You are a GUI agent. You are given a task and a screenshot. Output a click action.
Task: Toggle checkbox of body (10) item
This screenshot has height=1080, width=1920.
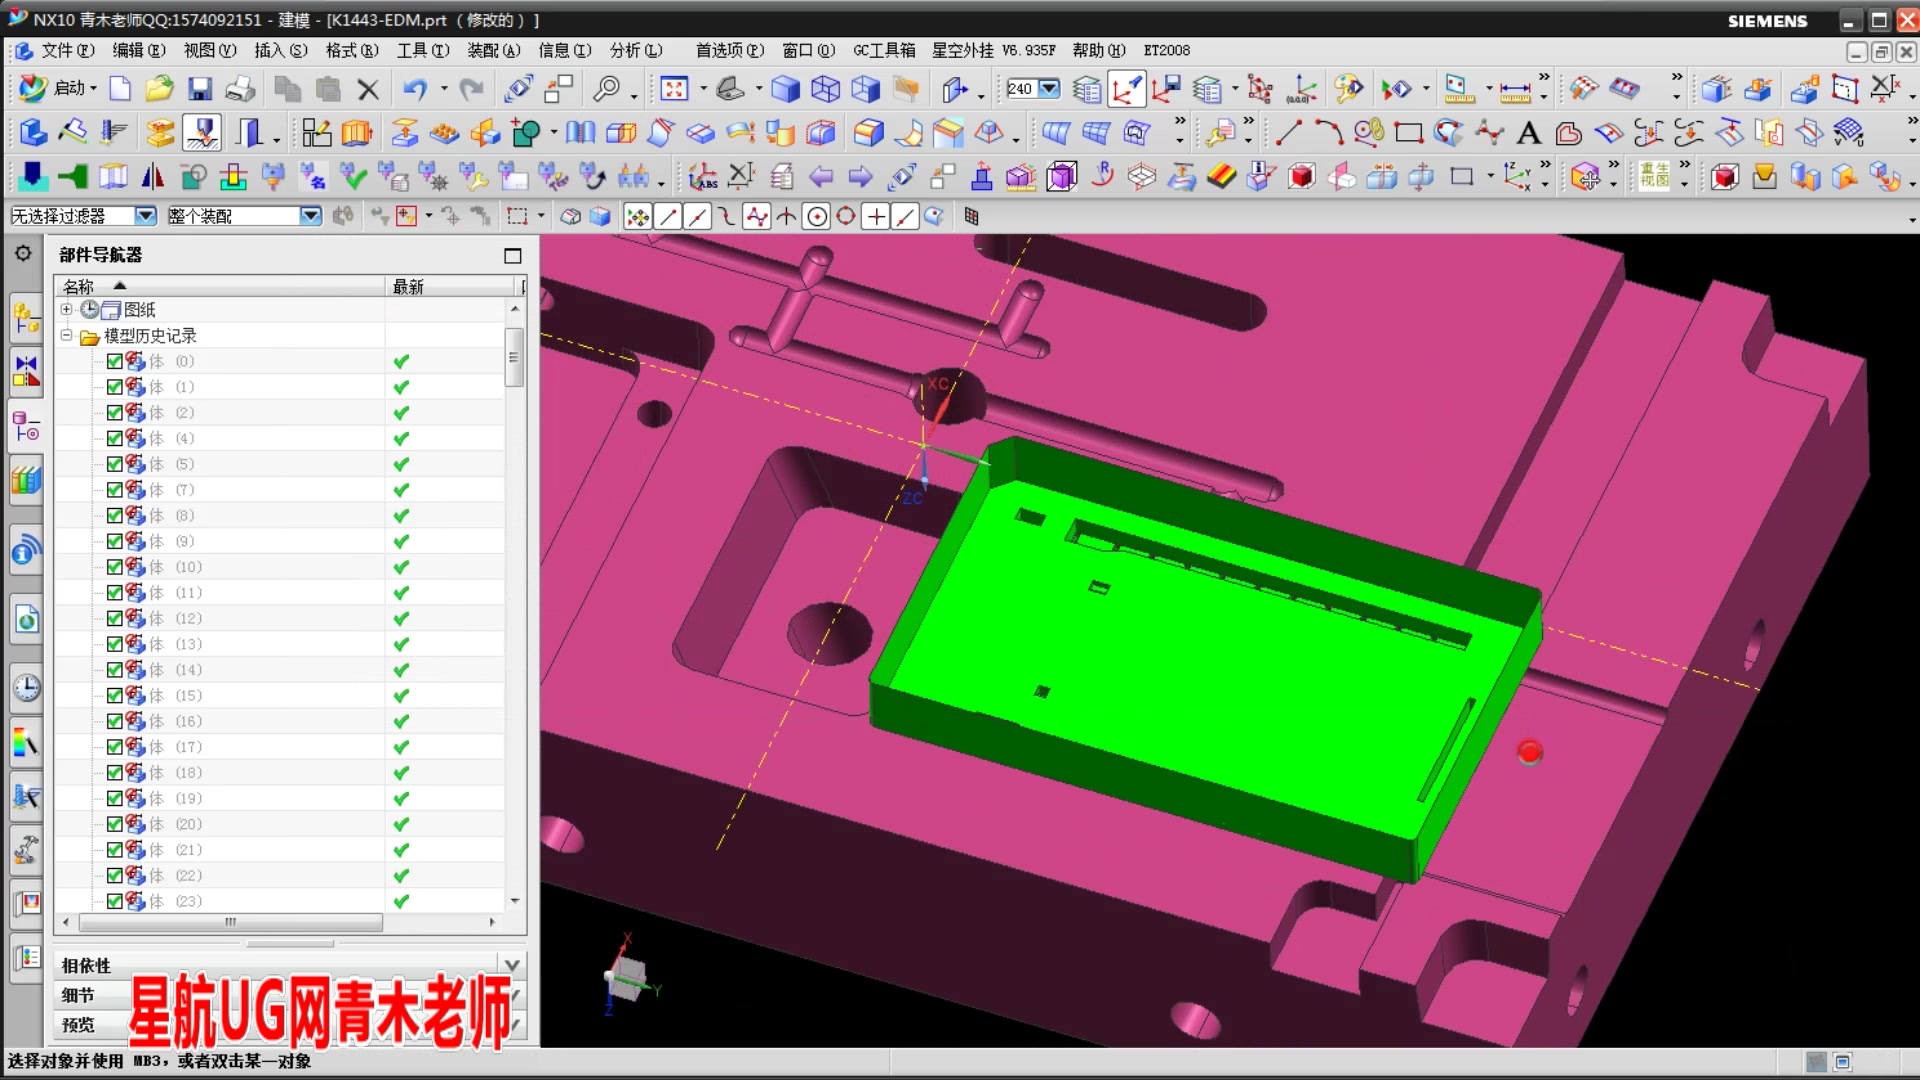[114, 567]
